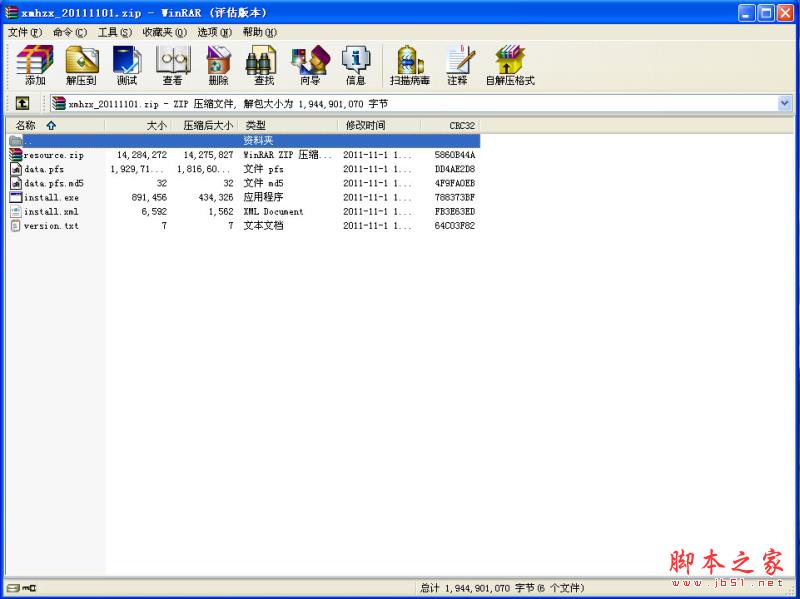Click the 删除 (Delete) toolbar icon
The image size is (800, 599).
click(218, 64)
